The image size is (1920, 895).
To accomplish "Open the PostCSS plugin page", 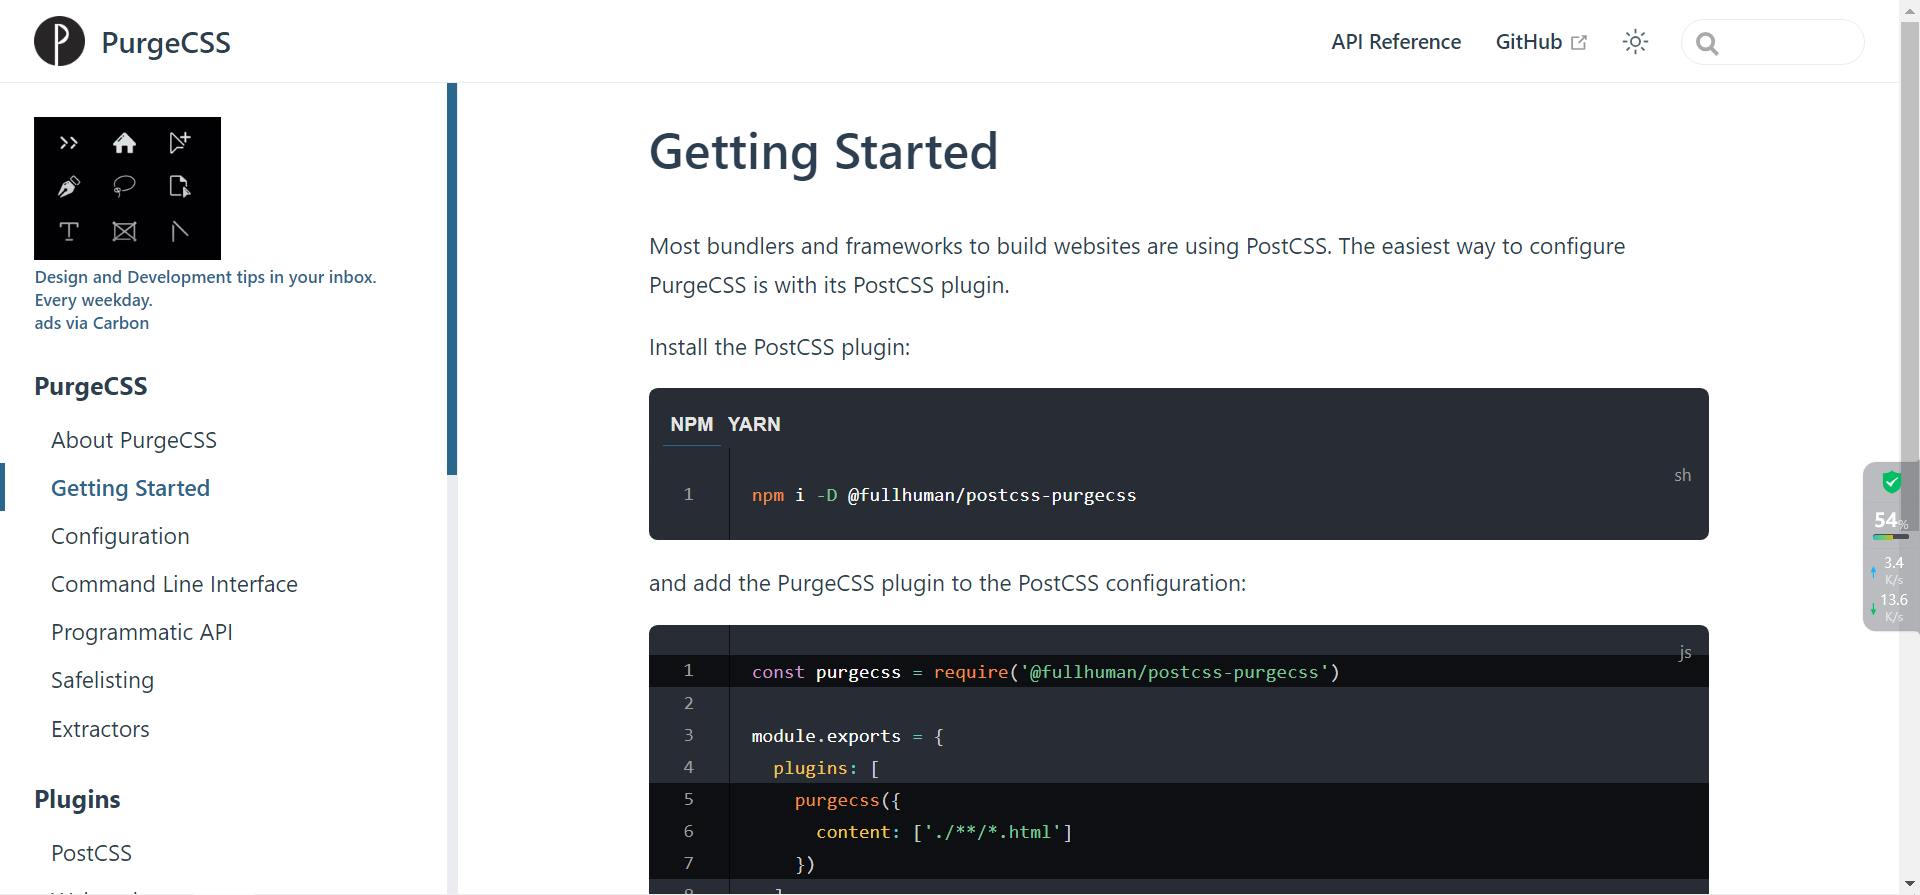I will 91,853.
